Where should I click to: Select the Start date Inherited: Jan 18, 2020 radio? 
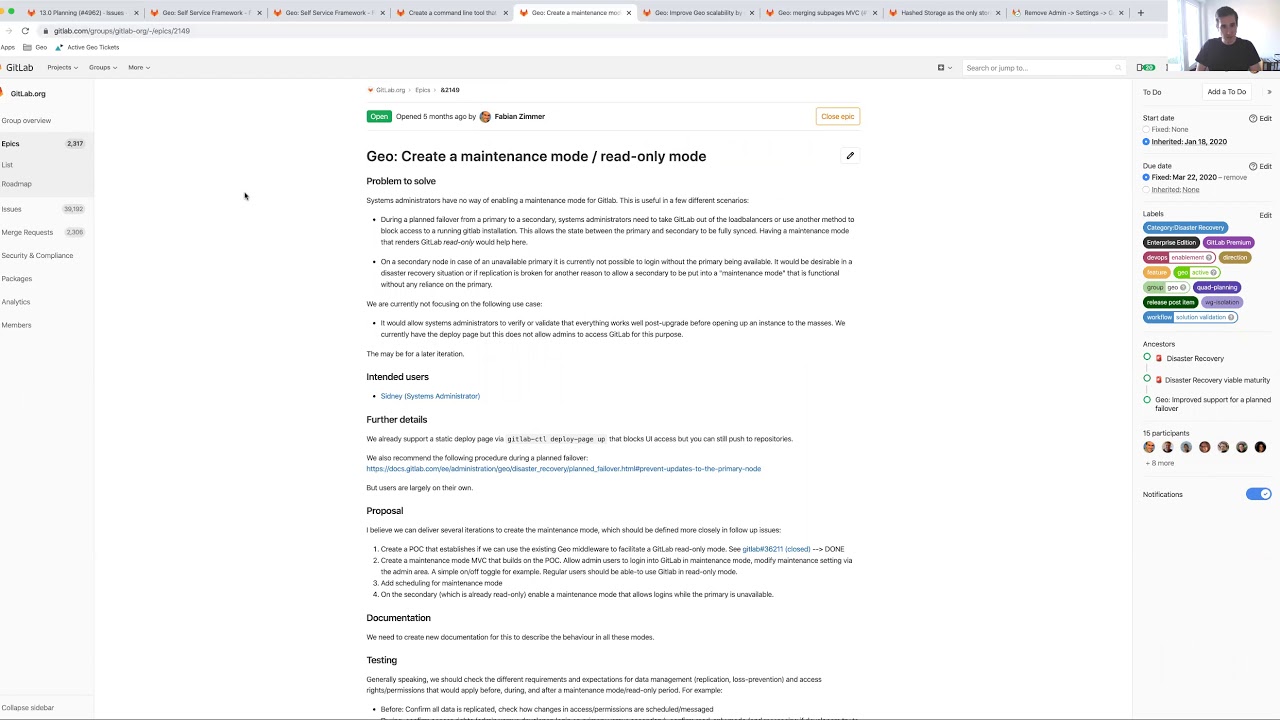point(1146,142)
